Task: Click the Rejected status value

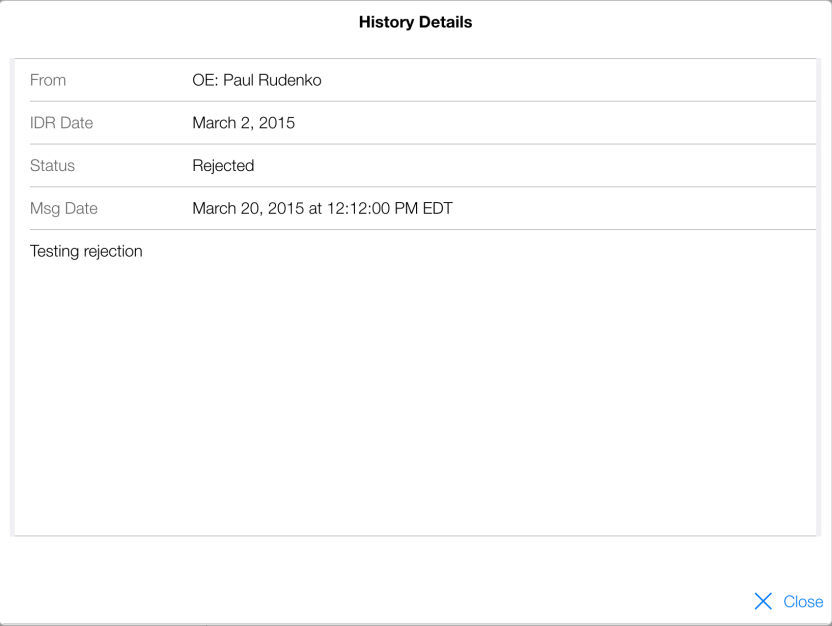Action: point(223,166)
